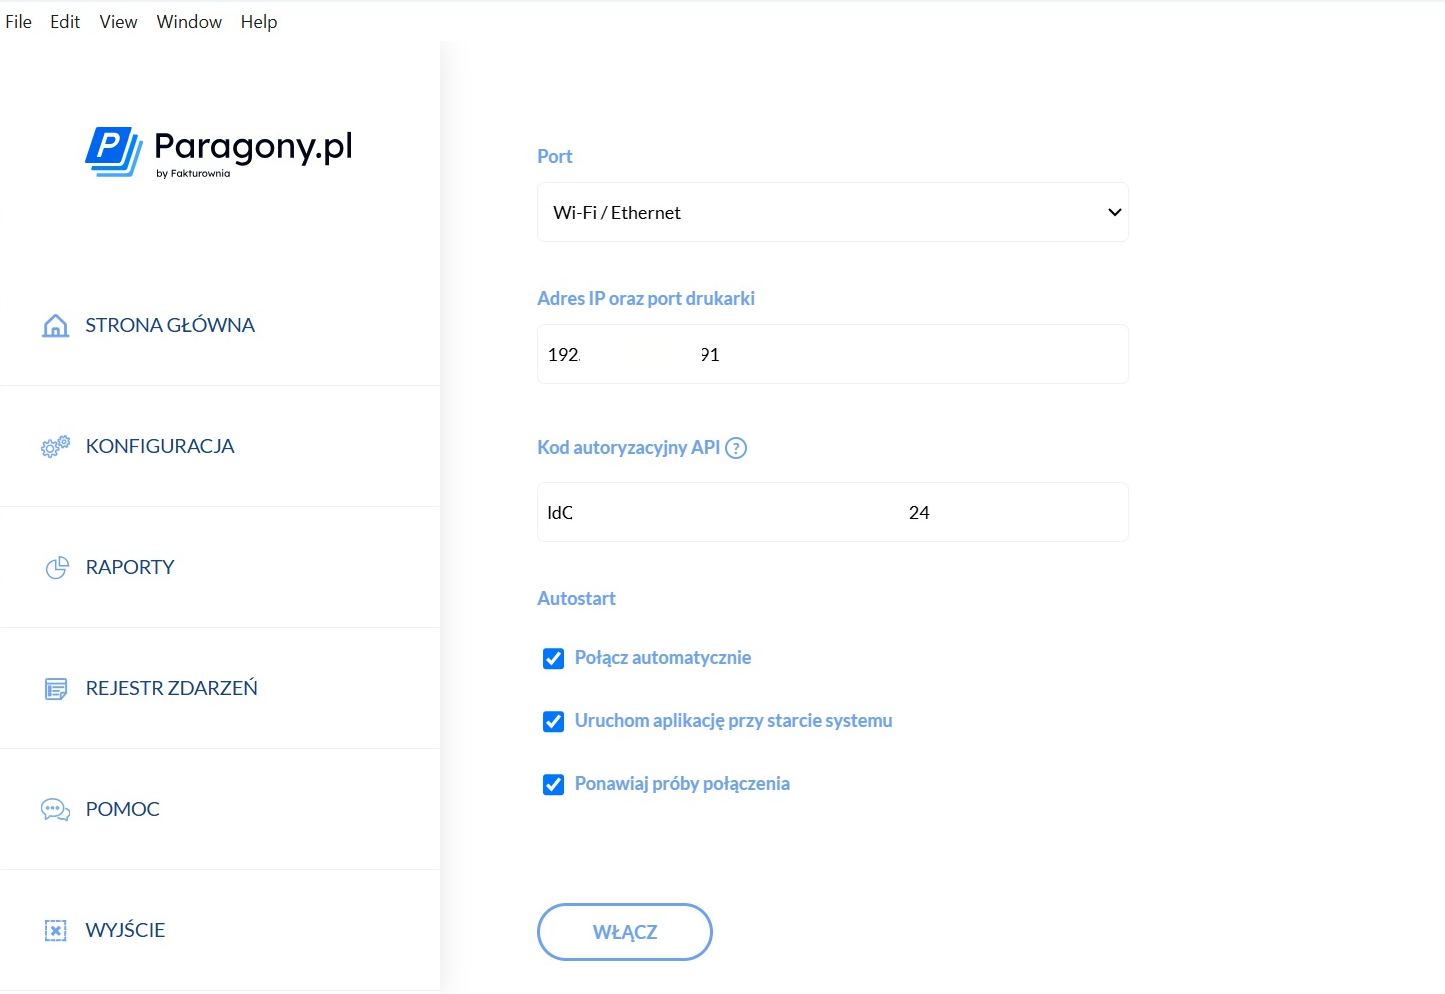Viewport: 1445px width, 994px height.
Task: Click the gears icon beside Konfiguracja
Action: click(x=56, y=447)
